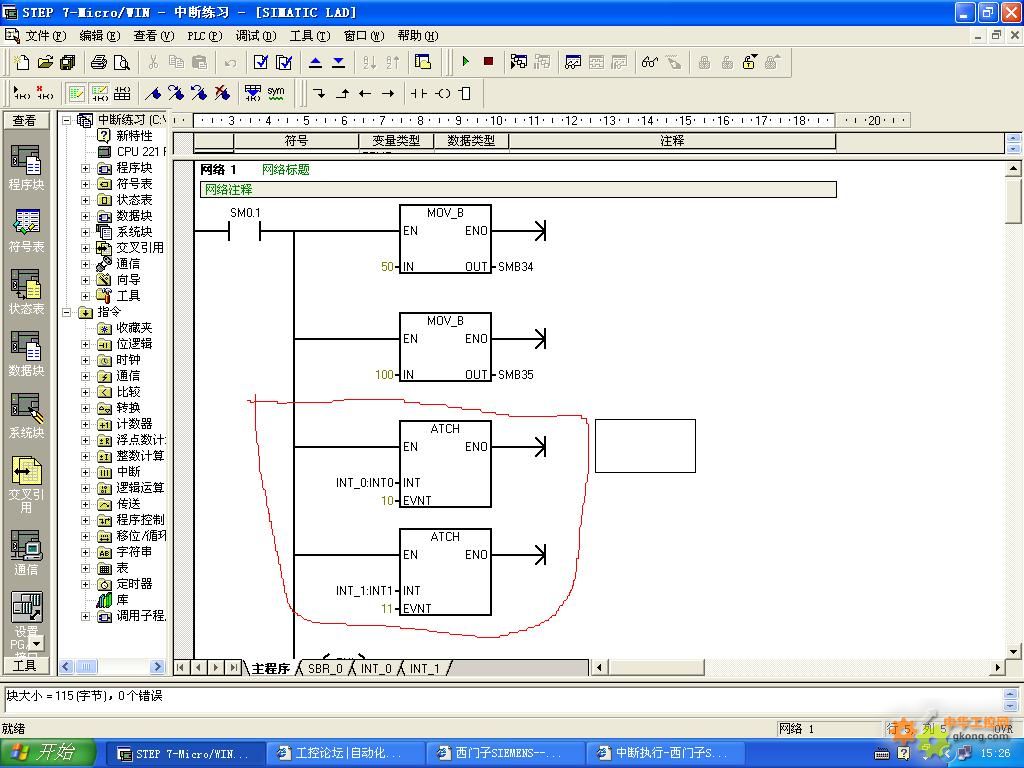Click the editor horizontal scrollbar right arrow
This screenshot has width=1024, height=768.
coord(997,667)
